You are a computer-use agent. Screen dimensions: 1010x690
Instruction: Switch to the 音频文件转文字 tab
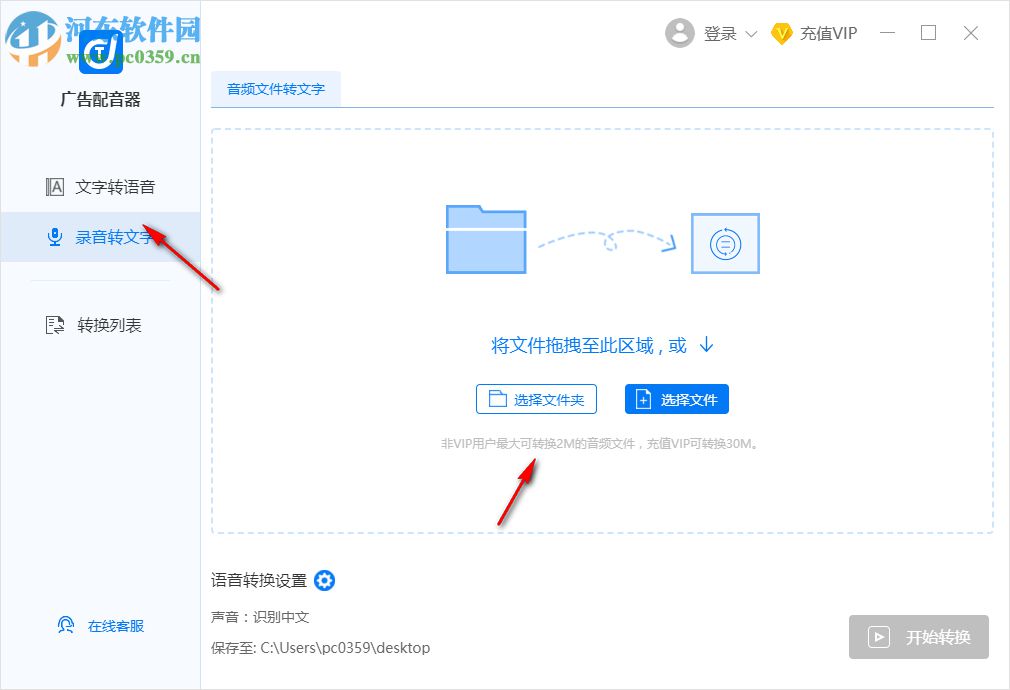click(275, 89)
